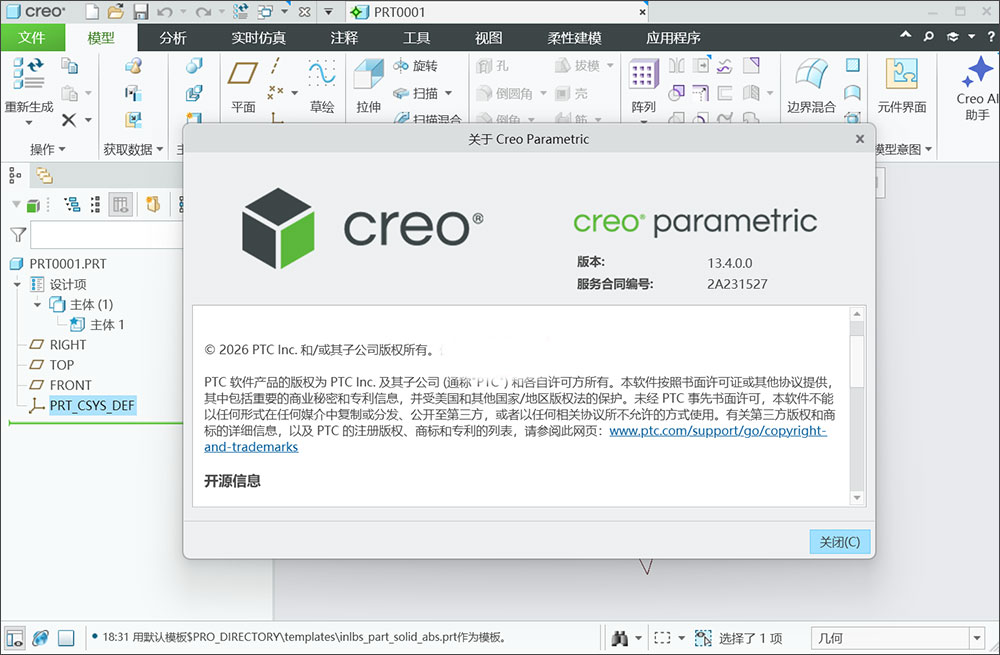
Task: Click the 拉伸 extrude tool
Action: tap(369, 87)
